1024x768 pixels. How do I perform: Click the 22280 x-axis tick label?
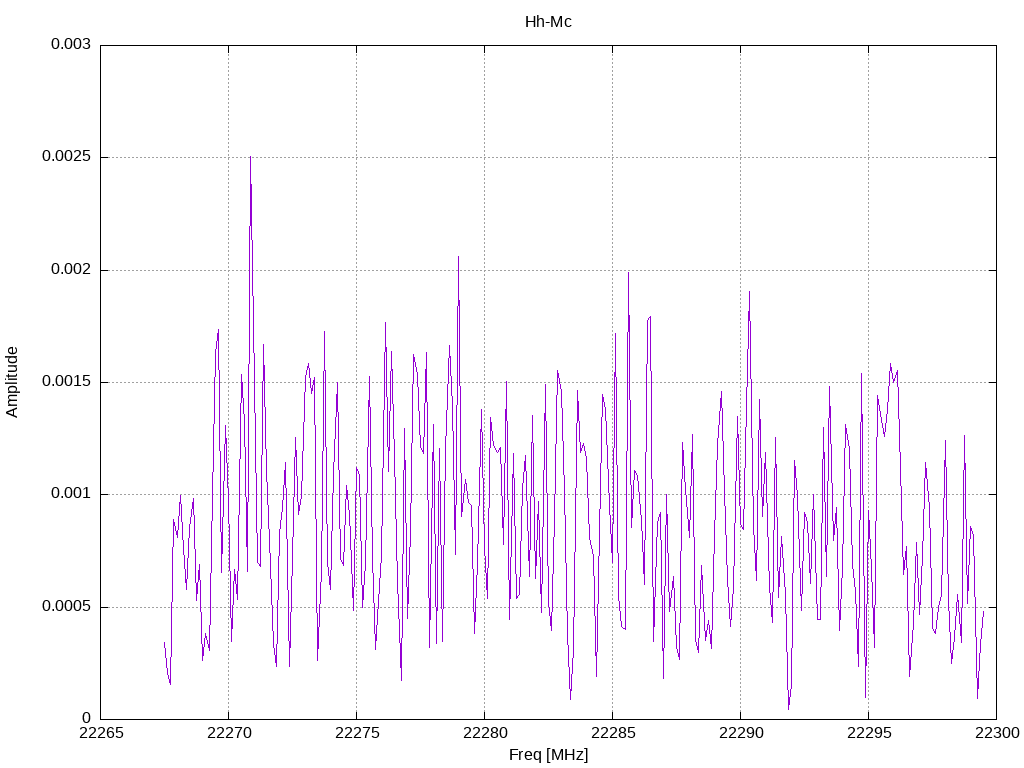coord(485,733)
